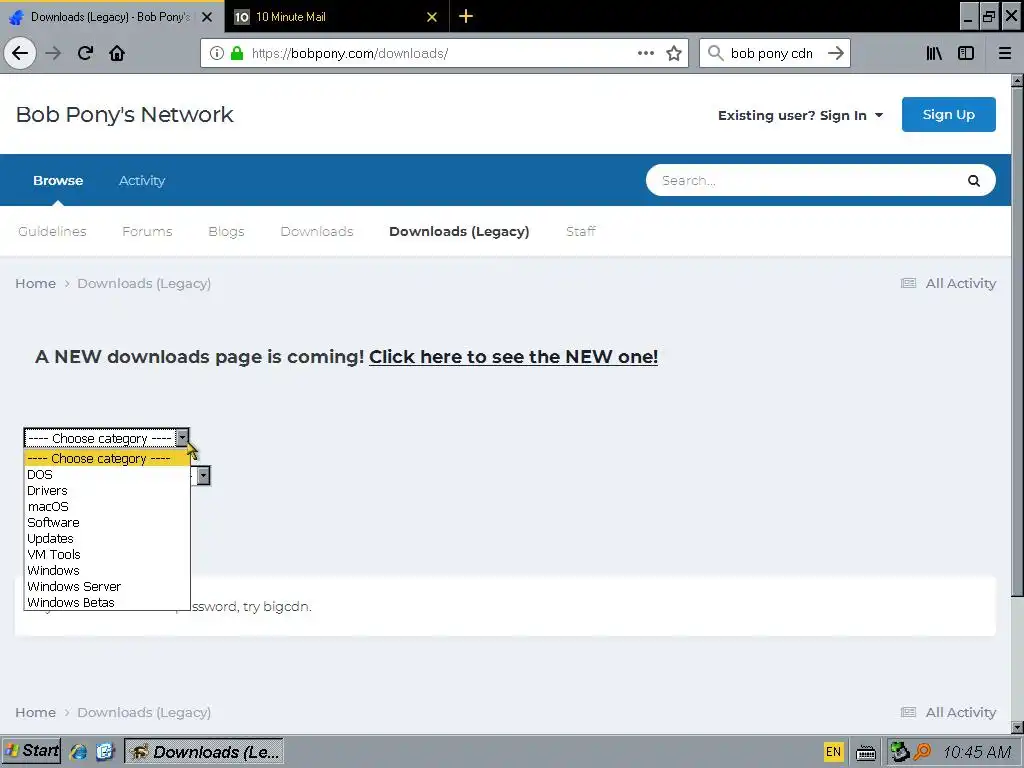1024x768 pixels.
Task: Open the browser home page icon
Action: (x=117, y=53)
